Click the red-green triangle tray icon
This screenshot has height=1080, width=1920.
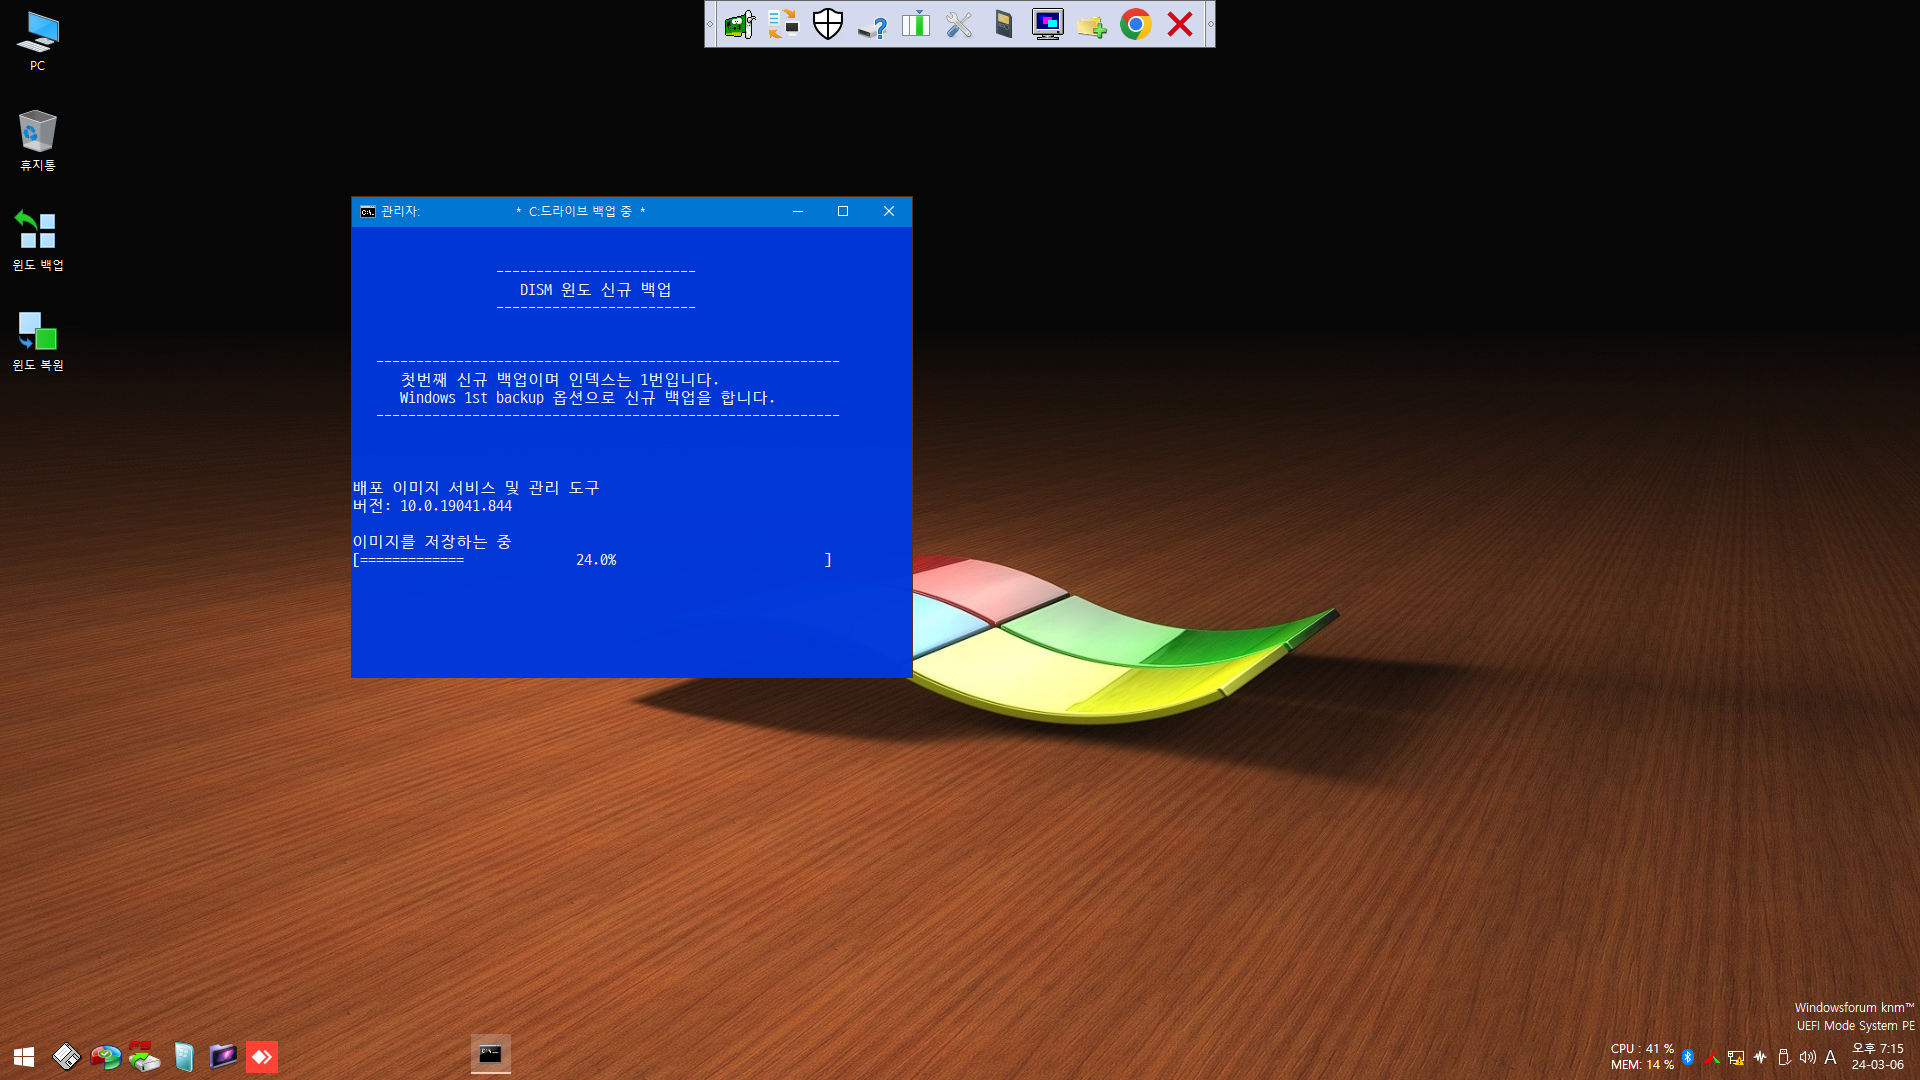1712,1057
